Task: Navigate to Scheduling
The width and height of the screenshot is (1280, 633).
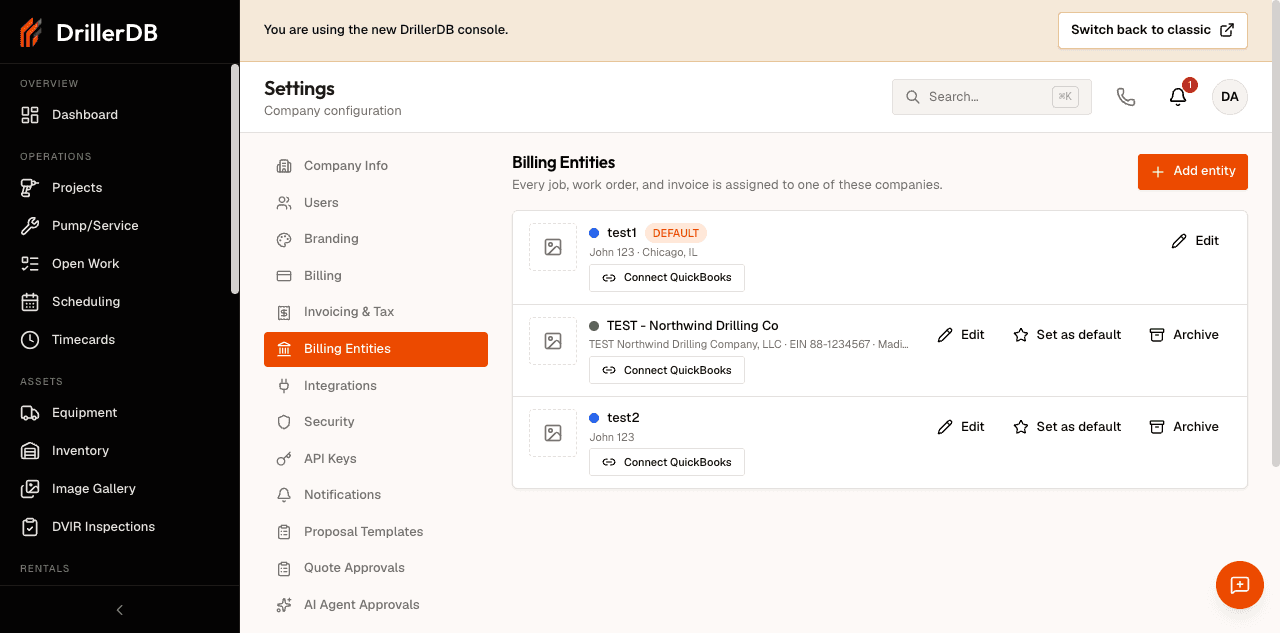Action: point(120,302)
